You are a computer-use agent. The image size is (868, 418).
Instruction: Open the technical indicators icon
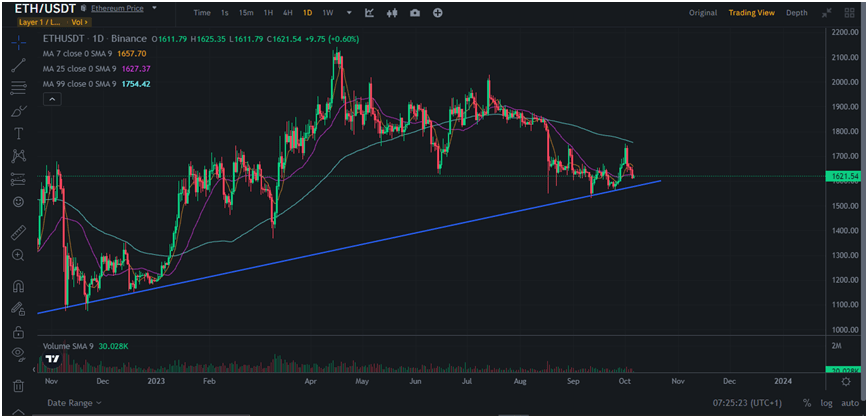pos(370,13)
